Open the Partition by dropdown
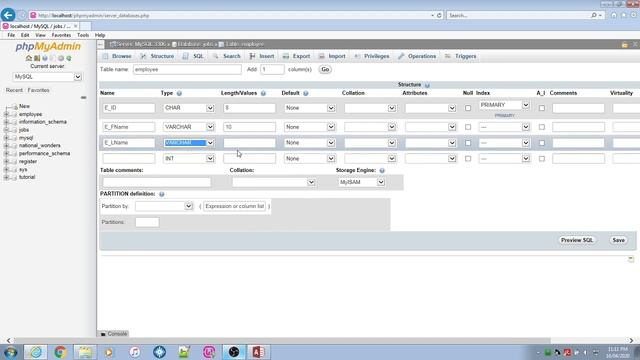Image resolution: width=640 pixels, height=360 pixels. (x=164, y=206)
